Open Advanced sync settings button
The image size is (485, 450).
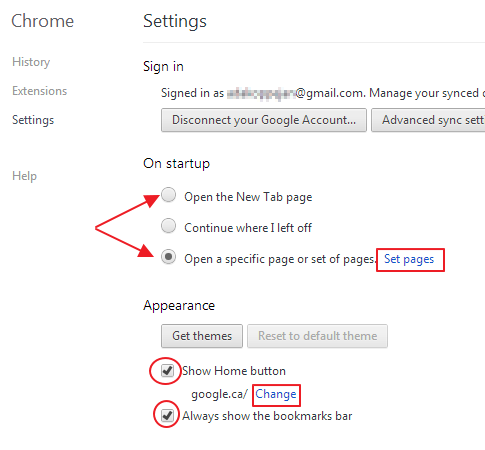coord(428,120)
